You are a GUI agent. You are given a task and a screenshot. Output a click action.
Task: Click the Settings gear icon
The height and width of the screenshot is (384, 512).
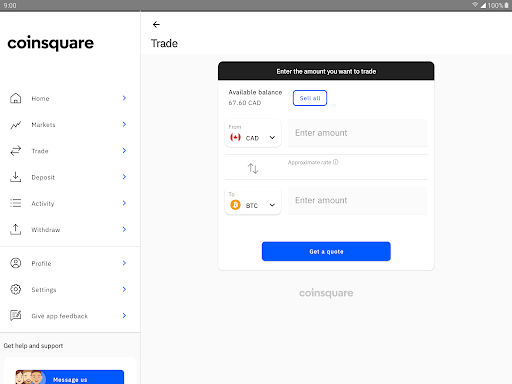[15, 289]
